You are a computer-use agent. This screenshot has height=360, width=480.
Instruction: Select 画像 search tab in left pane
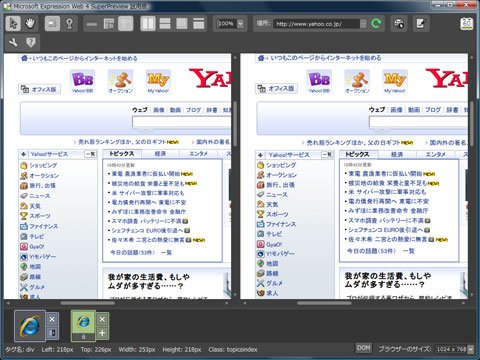click(x=159, y=110)
